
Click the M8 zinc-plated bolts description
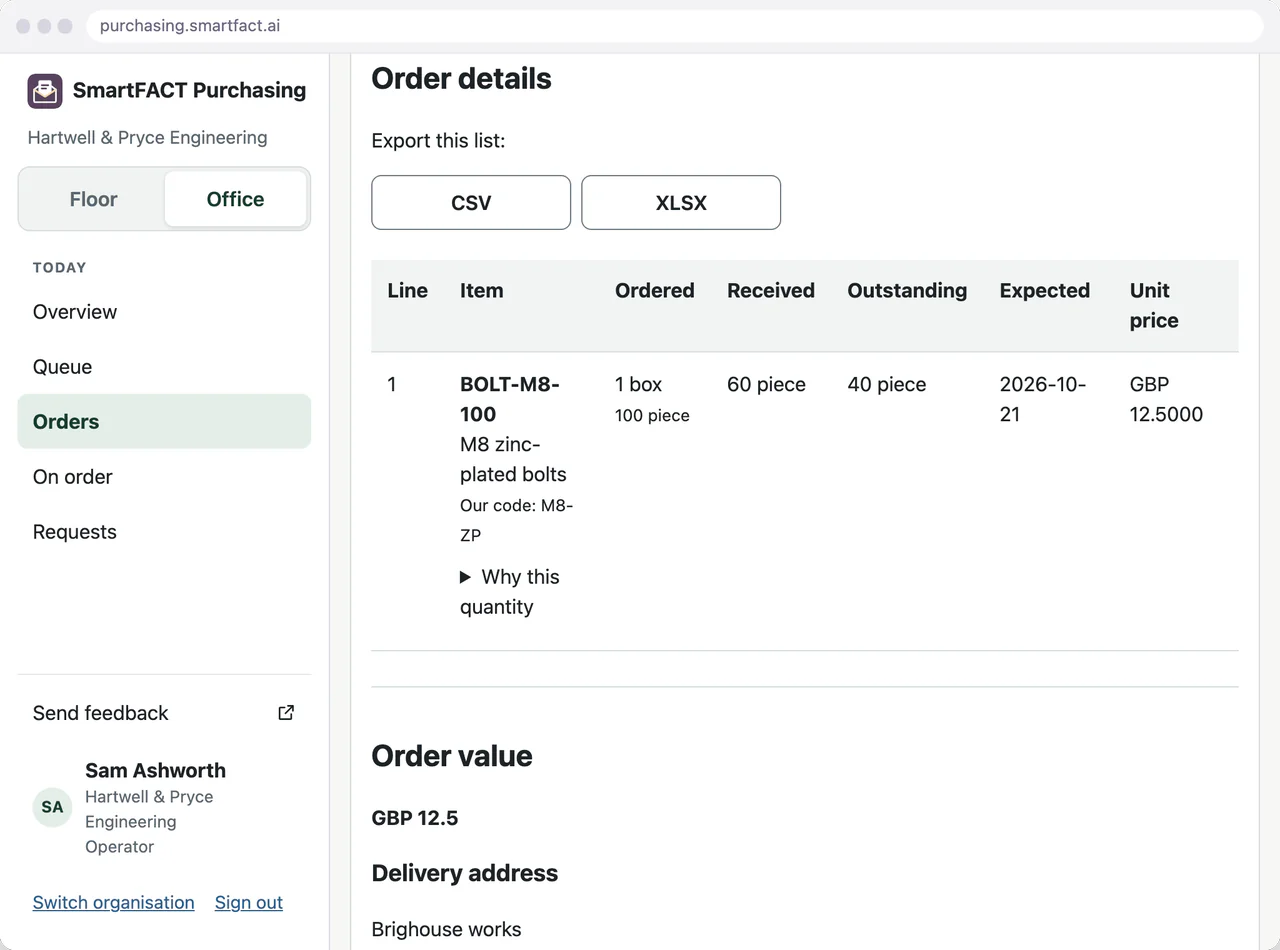click(x=513, y=459)
